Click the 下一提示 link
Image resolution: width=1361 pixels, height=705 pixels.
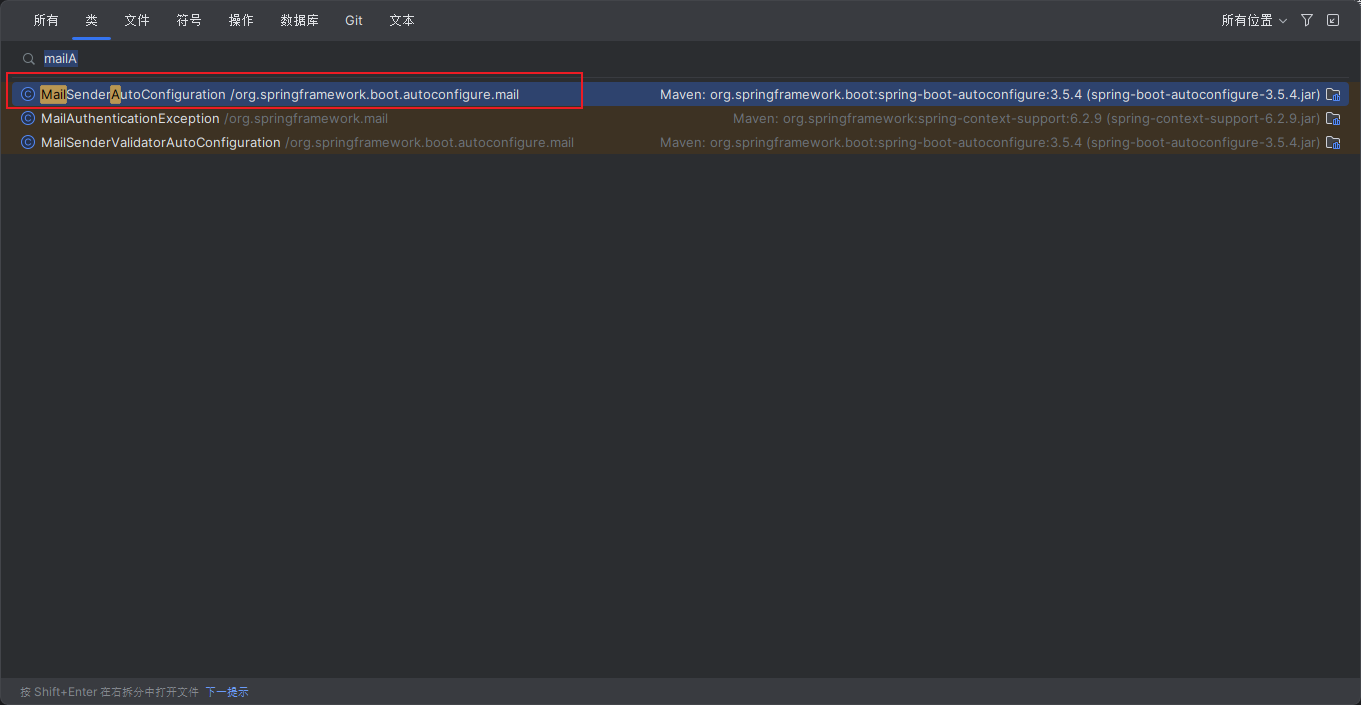click(227, 692)
